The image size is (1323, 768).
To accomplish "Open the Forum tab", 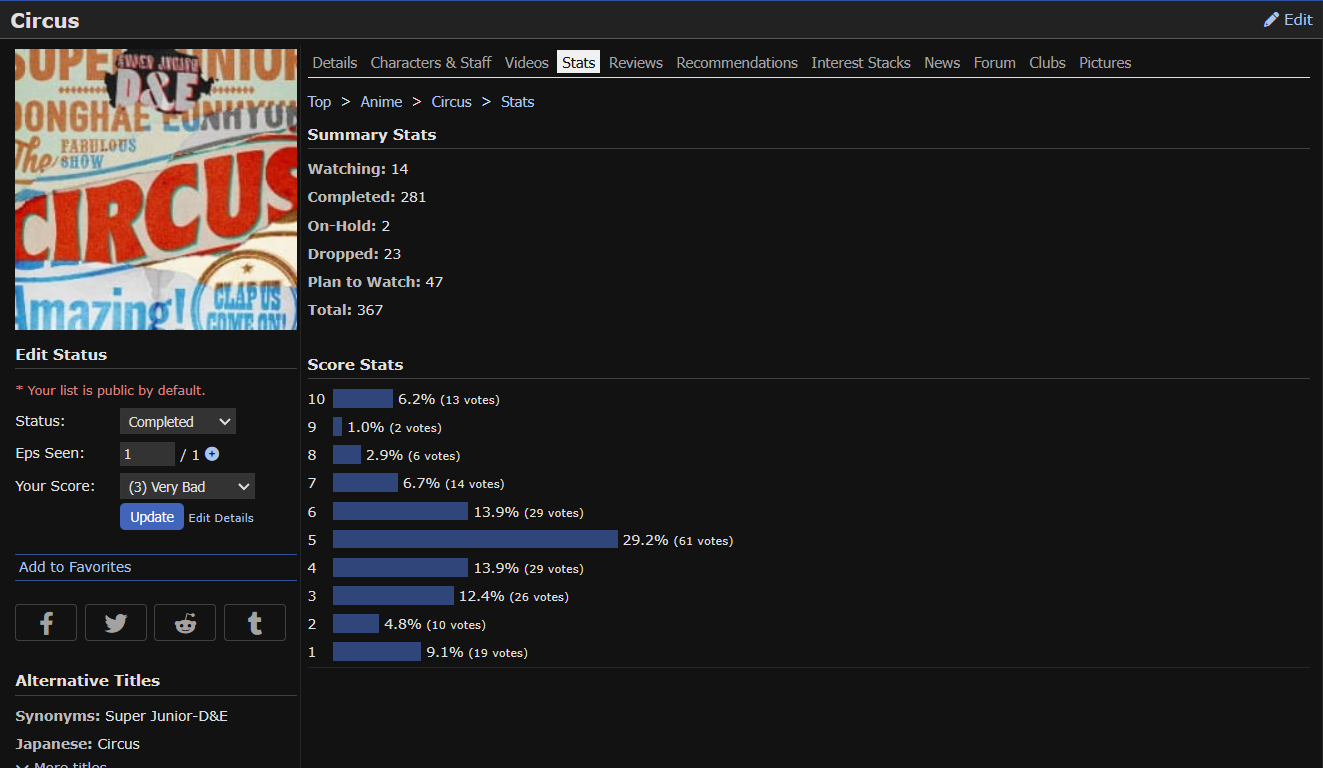I will pos(995,62).
